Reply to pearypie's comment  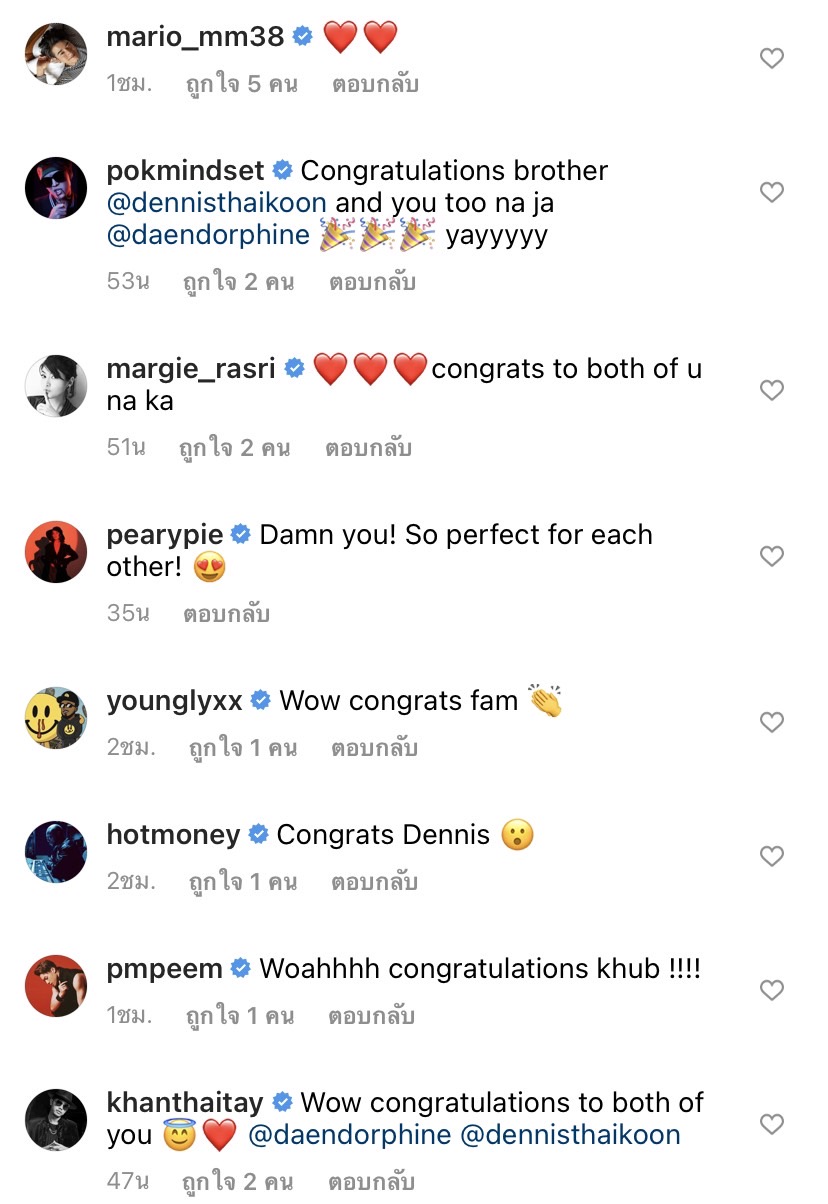point(226,613)
